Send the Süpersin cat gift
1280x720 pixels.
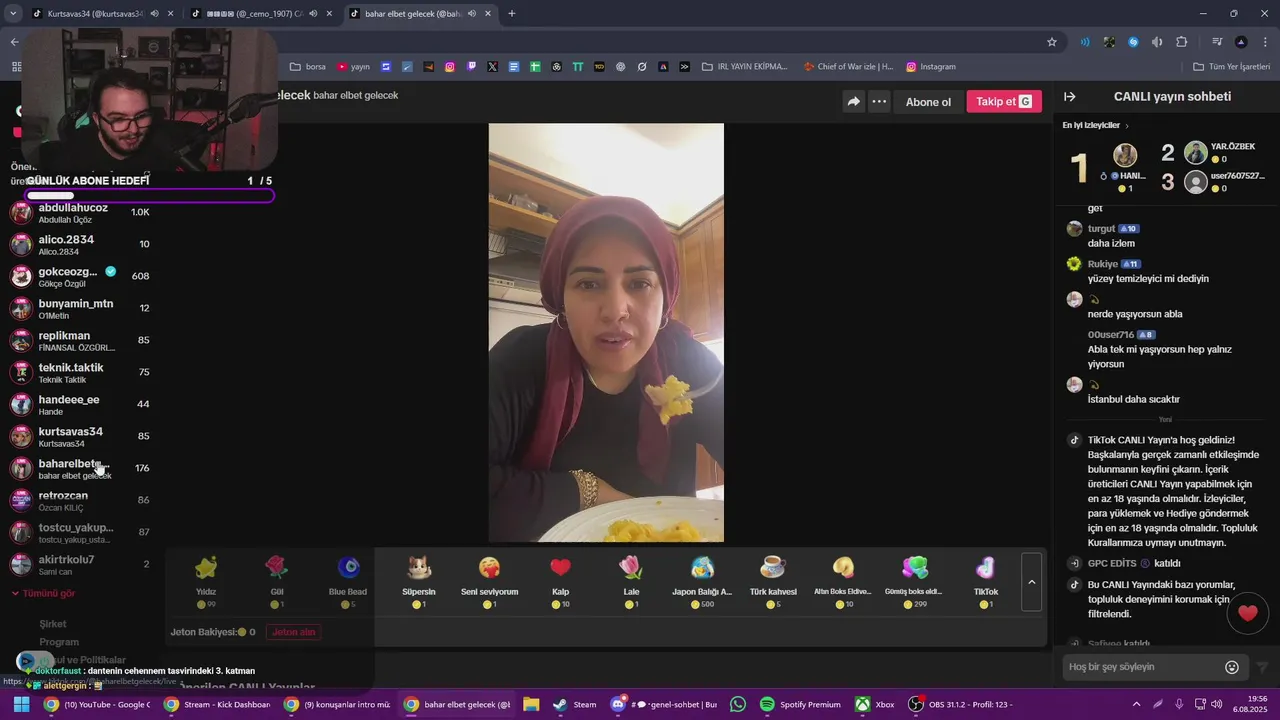coord(419,581)
